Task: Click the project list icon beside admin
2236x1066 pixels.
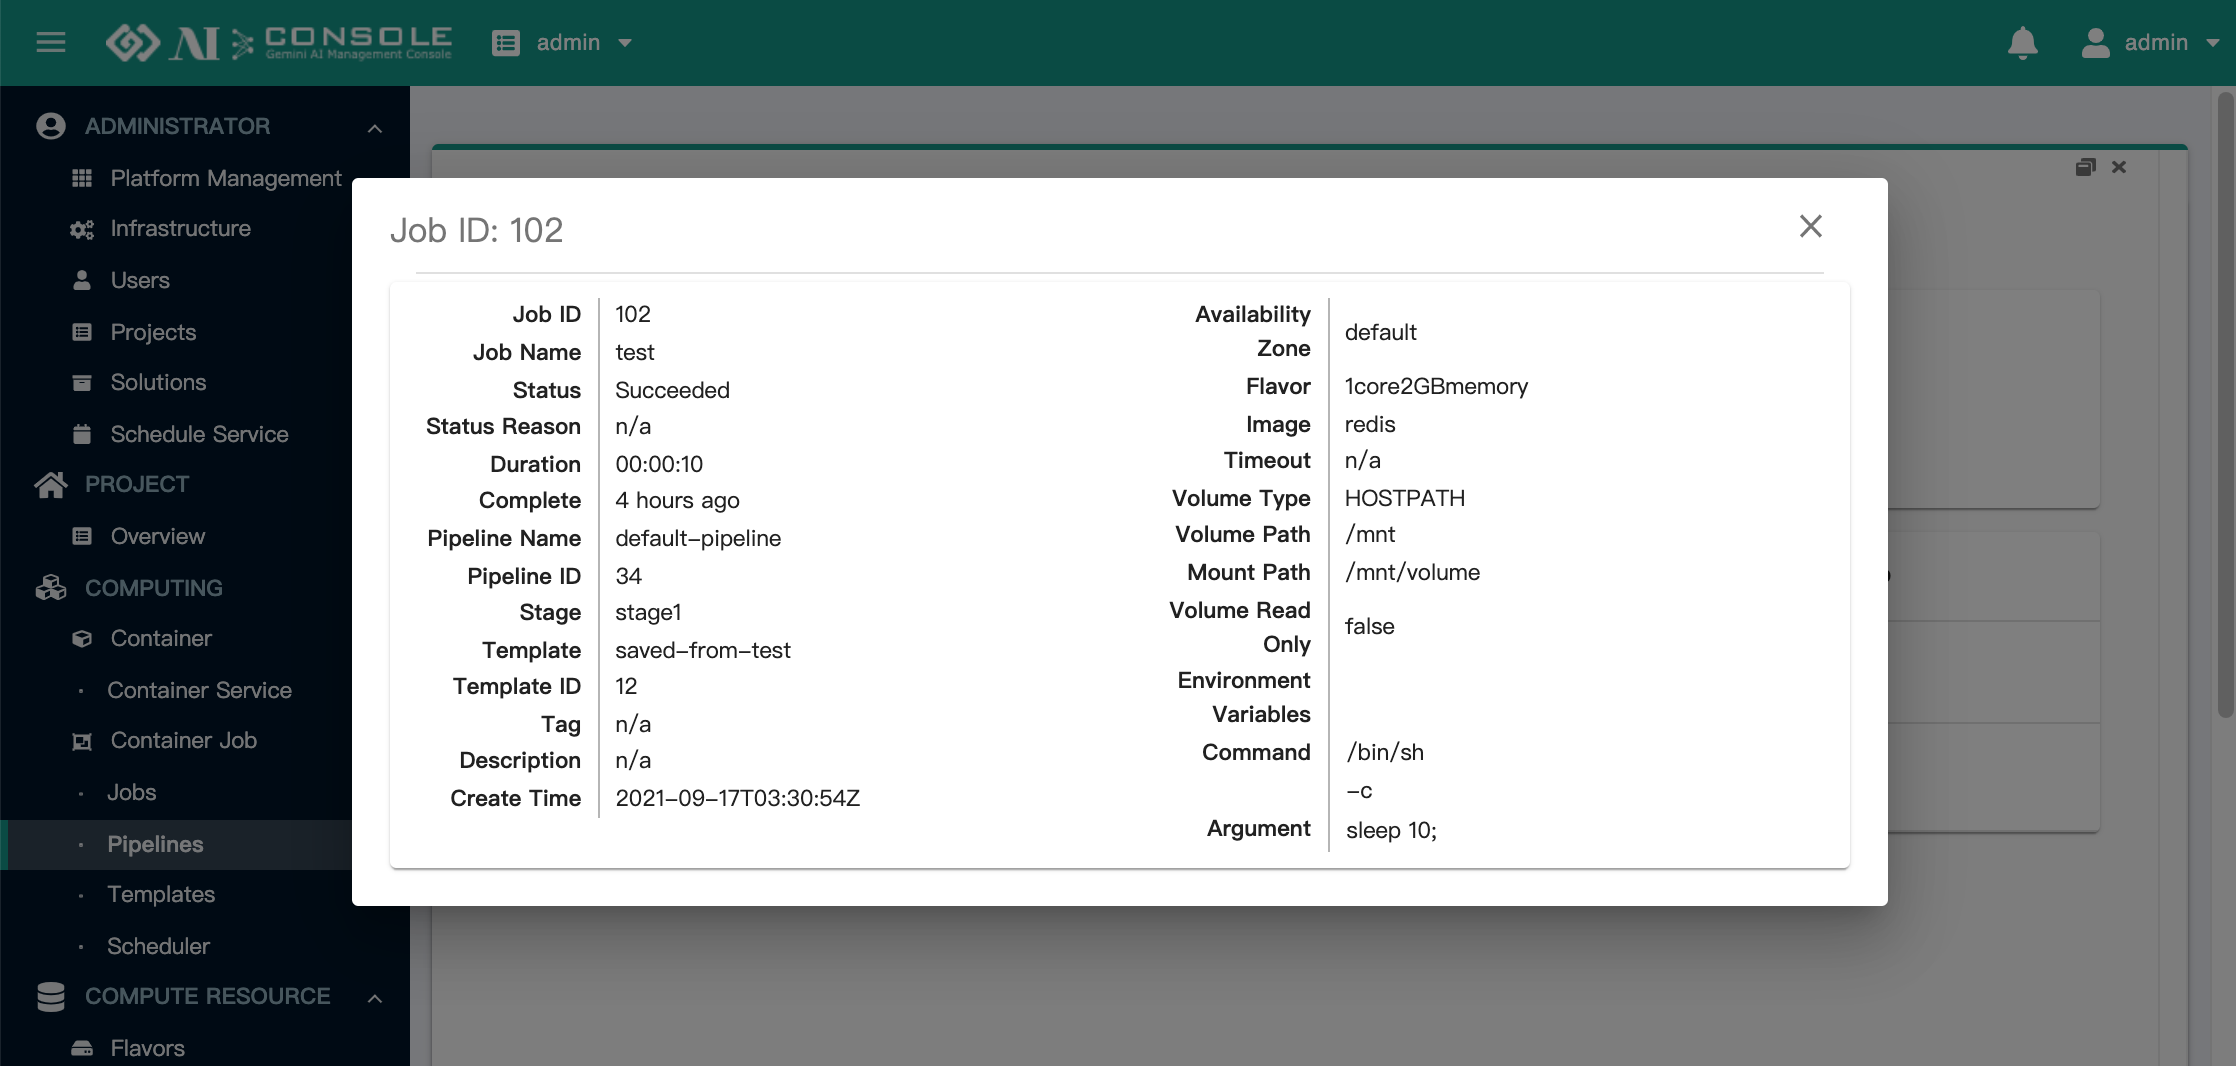Action: coord(506,43)
